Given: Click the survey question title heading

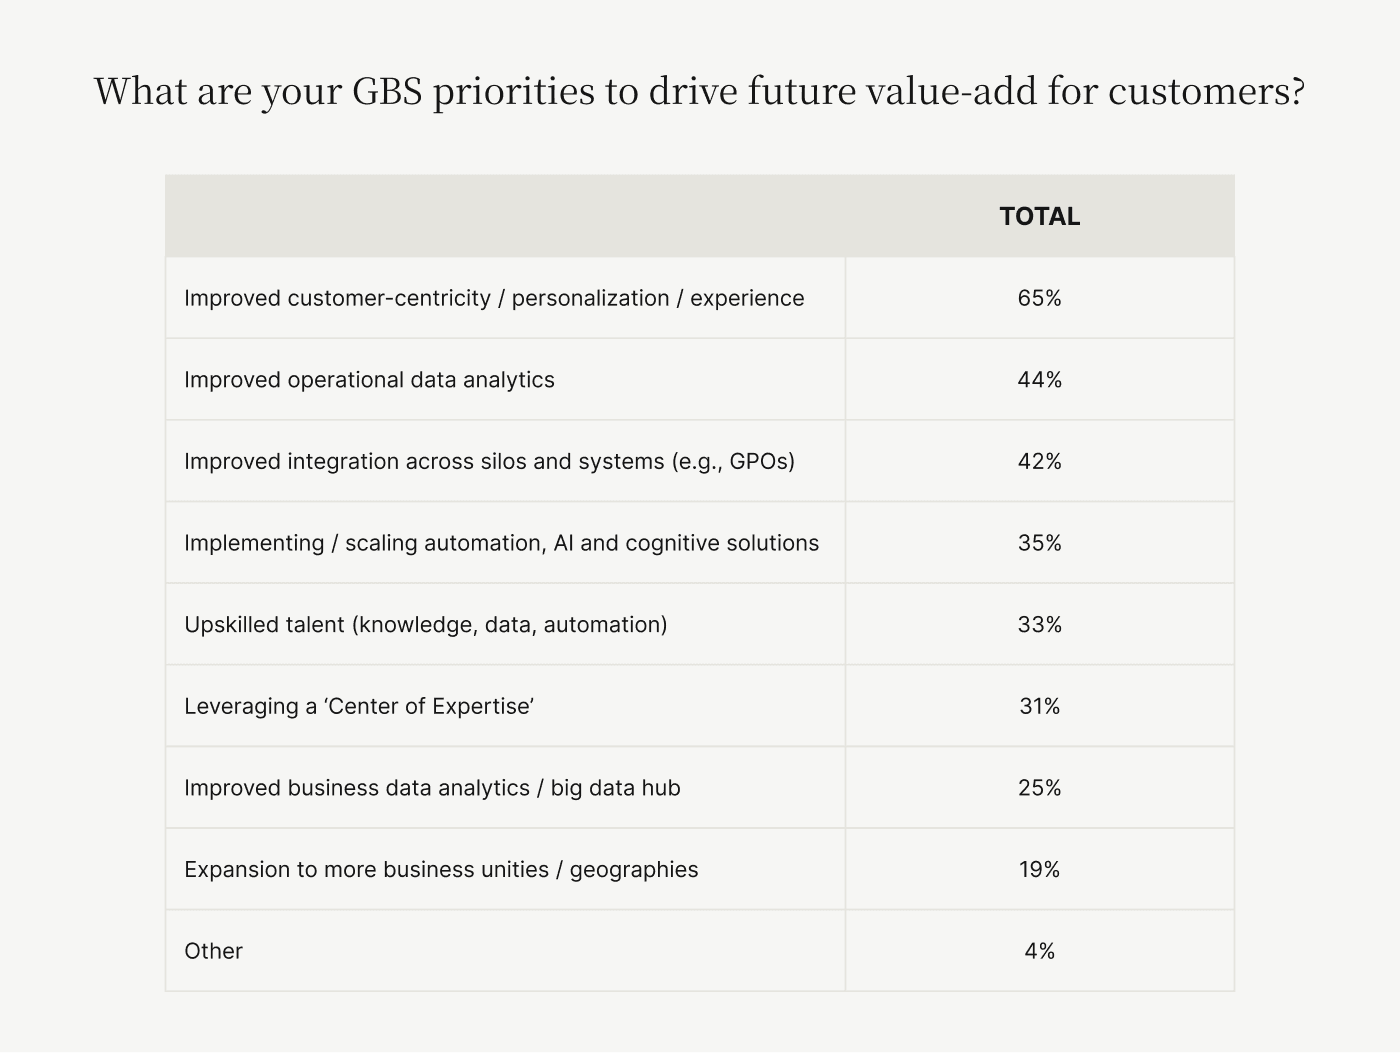Looking at the screenshot, I should (x=700, y=91).
